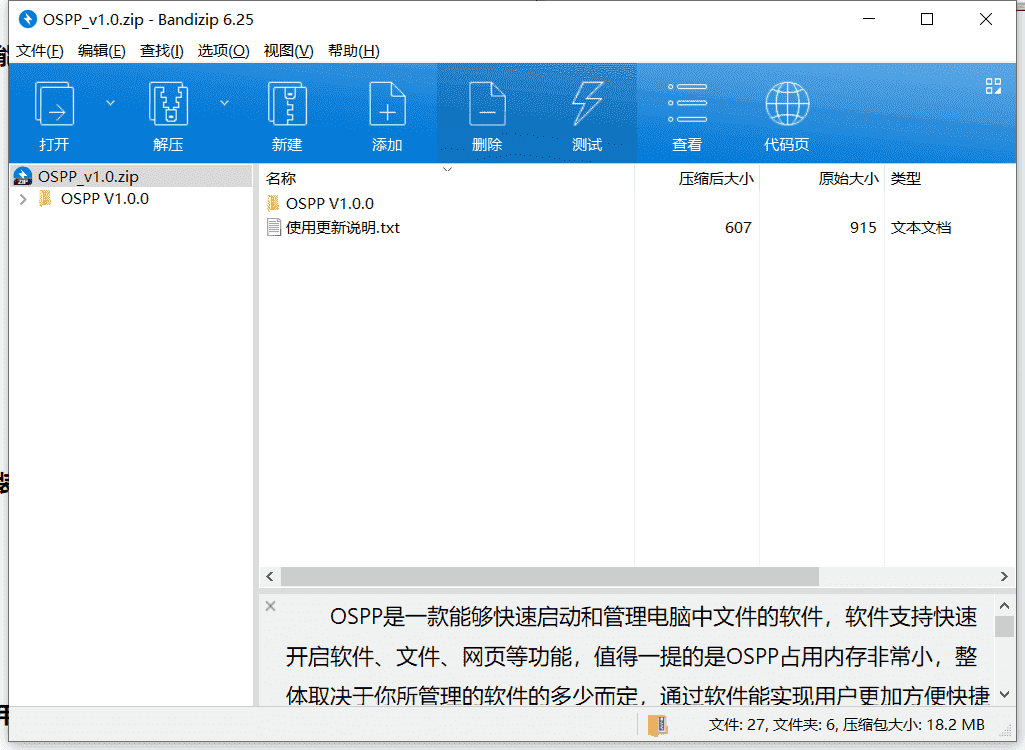This screenshot has height=750, width=1025.
Task: Close the archive comment panel
Action: pyautogui.click(x=271, y=606)
